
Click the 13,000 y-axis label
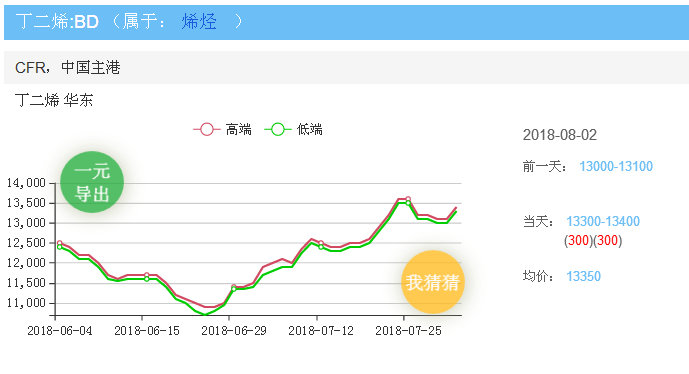coord(26,223)
